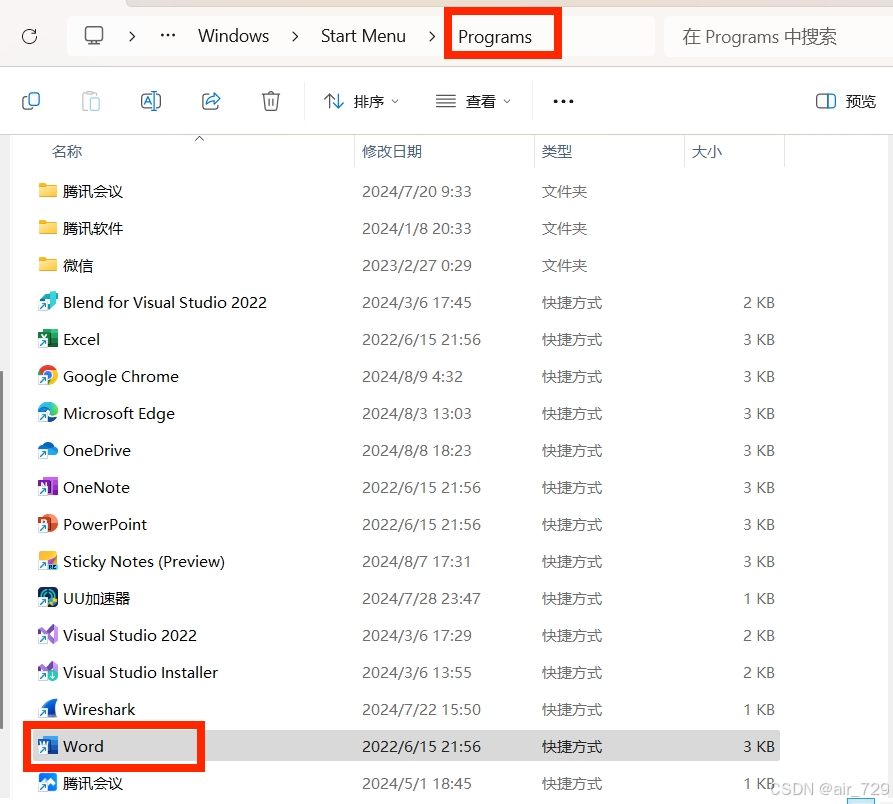The height and width of the screenshot is (804, 893).
Task: Click the UU加速器 shortcut icon
Action: pos(48,598)
